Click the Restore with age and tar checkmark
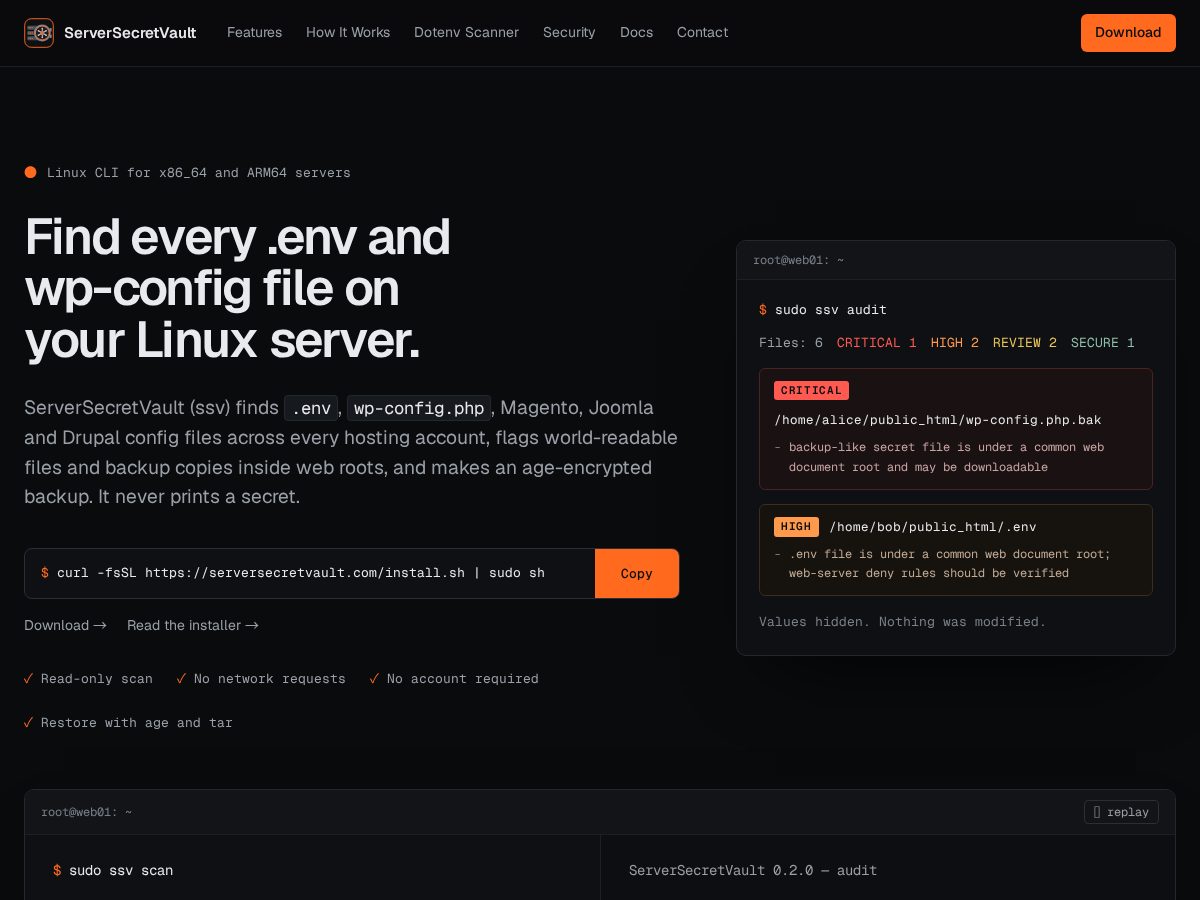The height and width of the screenshot is (900, 1200). 29,723
